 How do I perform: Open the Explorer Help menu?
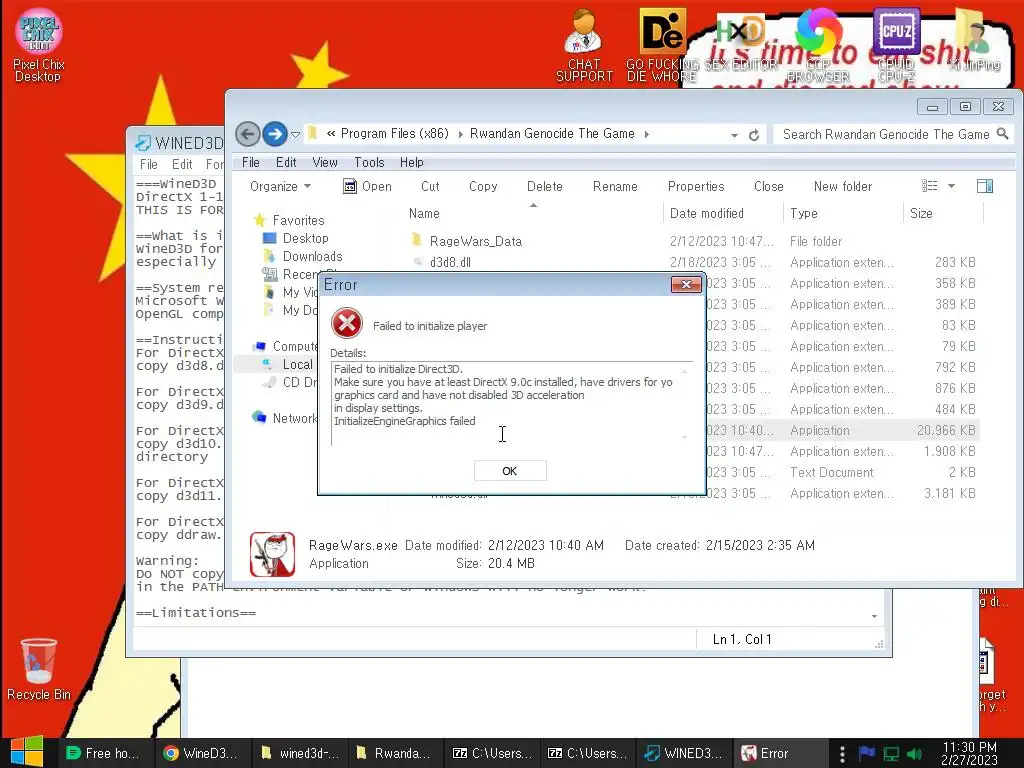(x=411, y=163)
